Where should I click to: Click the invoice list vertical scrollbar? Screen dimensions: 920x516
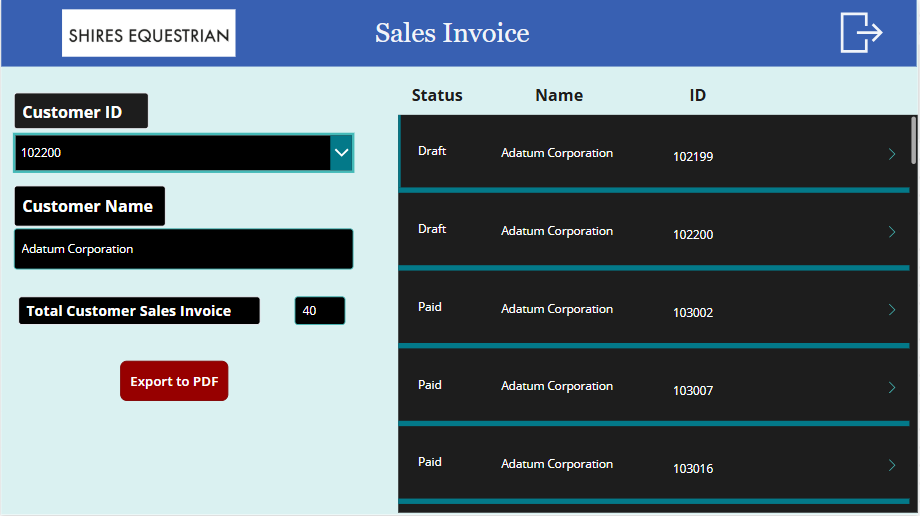[x=914, y=141]
